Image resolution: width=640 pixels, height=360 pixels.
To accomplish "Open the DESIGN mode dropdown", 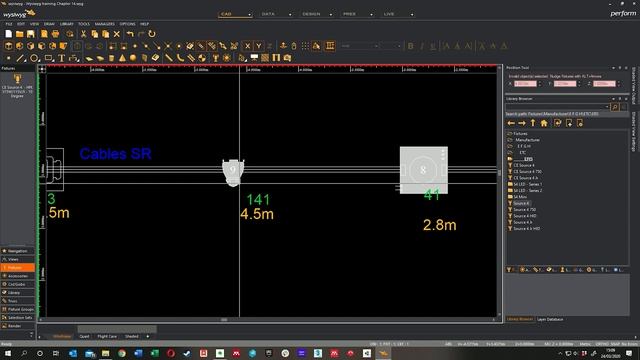I will pos(331,15).
